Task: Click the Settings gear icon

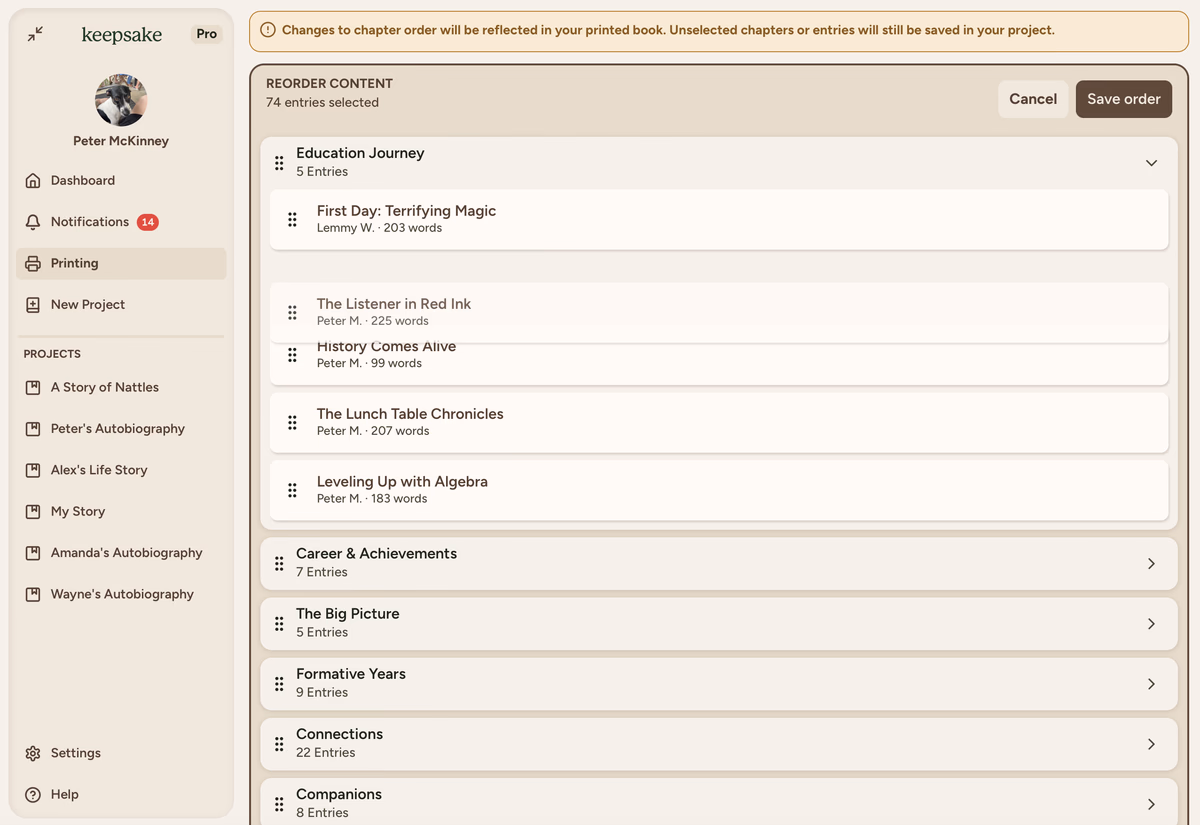Action: (x=33, y=753)
